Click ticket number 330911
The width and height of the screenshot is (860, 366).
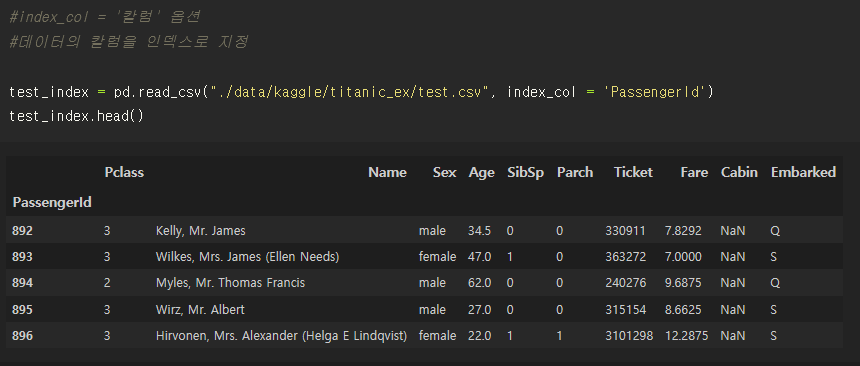[x=625, y=231]
